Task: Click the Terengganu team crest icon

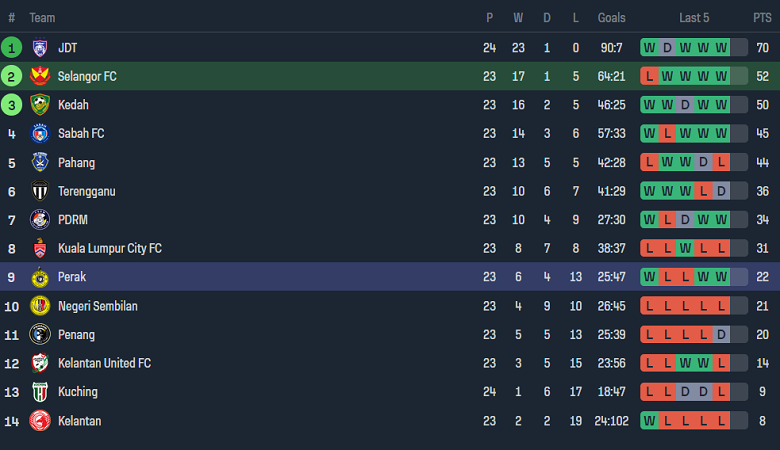Action: [x=40, y=191]
